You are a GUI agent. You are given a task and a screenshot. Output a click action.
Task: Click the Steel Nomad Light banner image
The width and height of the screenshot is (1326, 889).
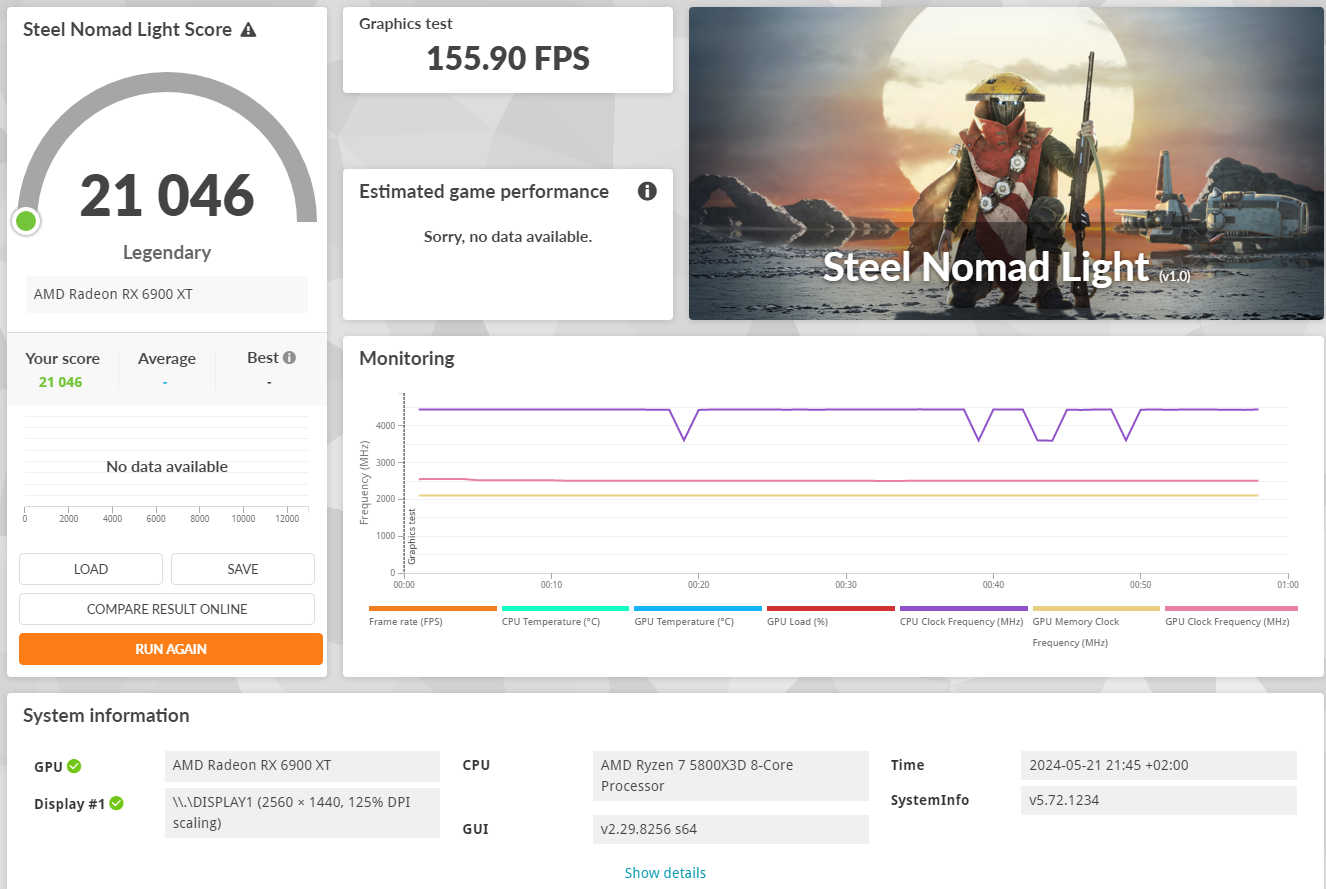[1006, 164]
